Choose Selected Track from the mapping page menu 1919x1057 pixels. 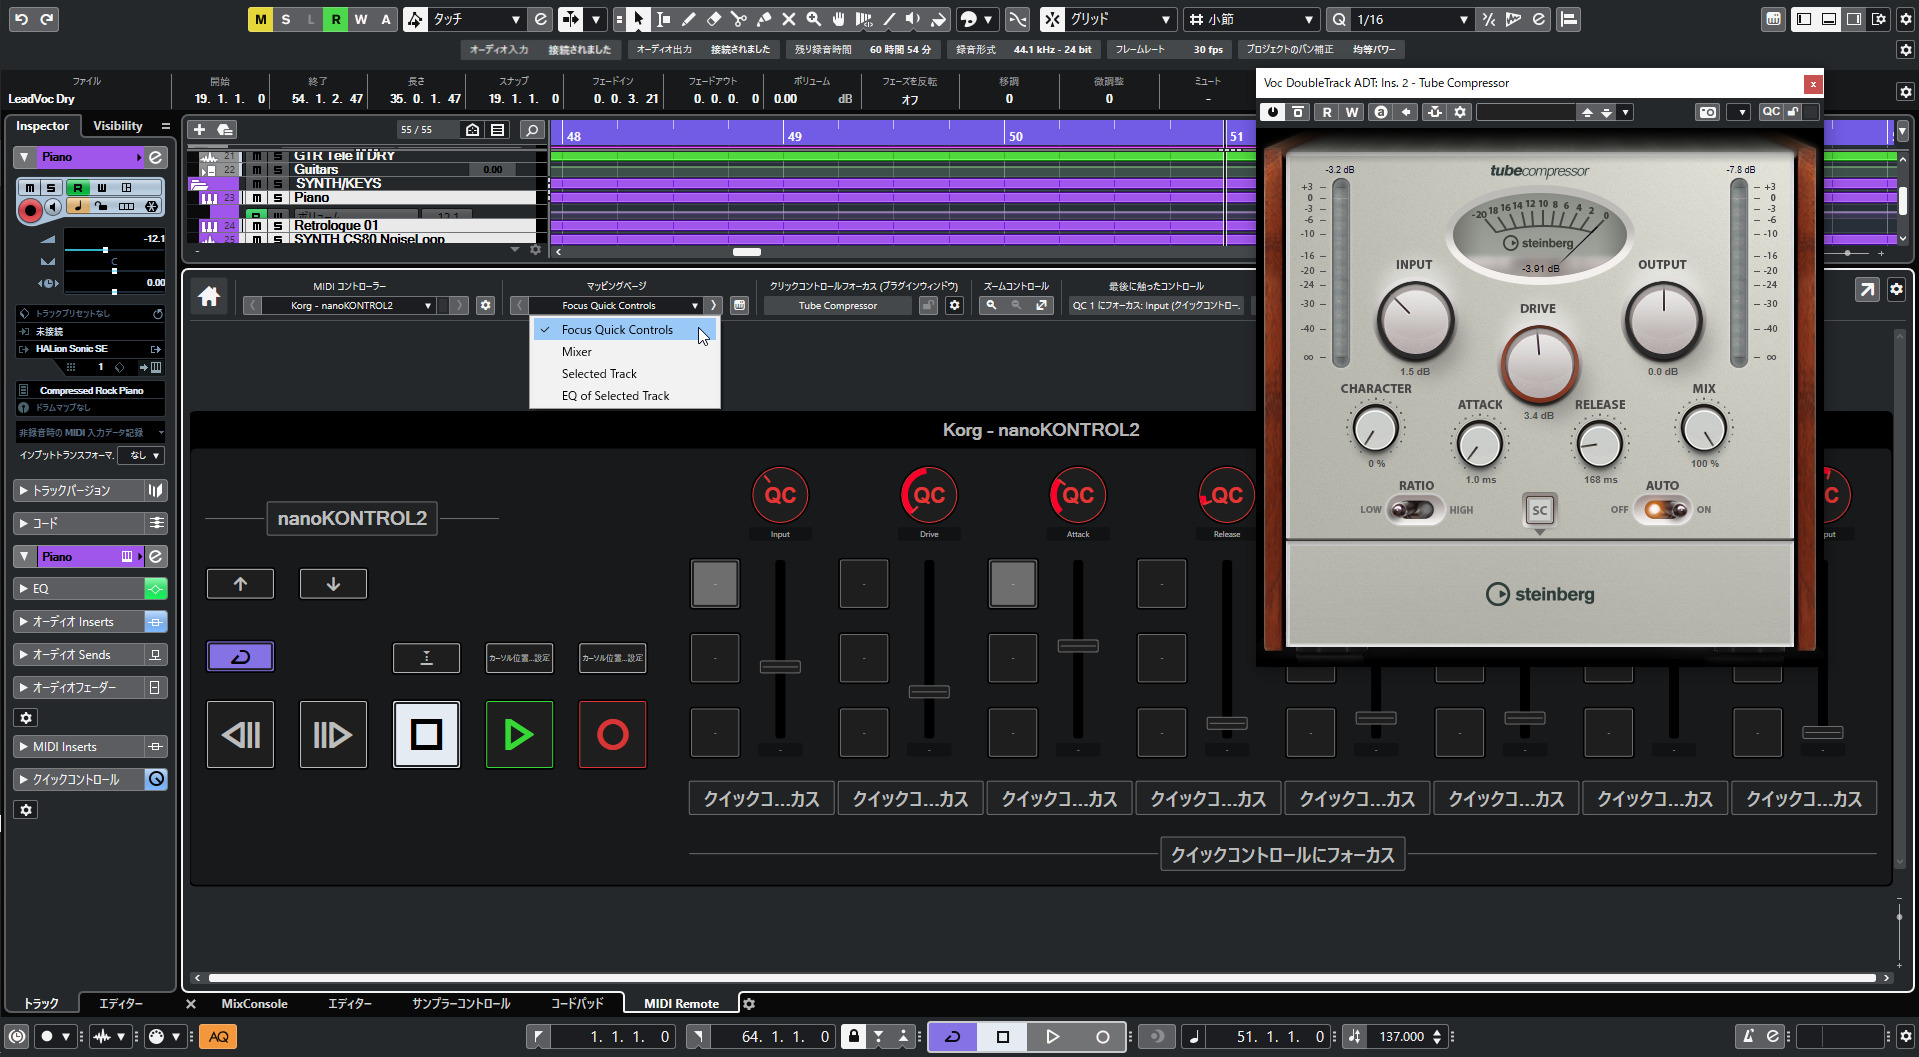click(599, 373)
